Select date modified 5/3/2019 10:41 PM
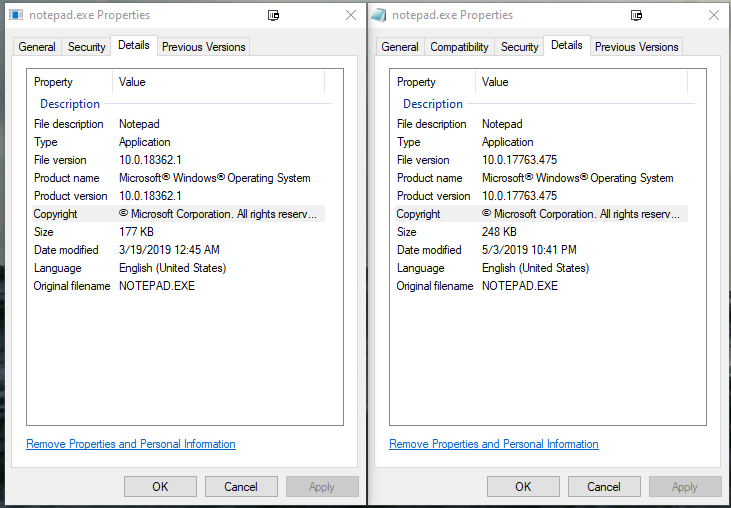The width and height of the screenshot is (731, 508). click(x=529, y=250)
